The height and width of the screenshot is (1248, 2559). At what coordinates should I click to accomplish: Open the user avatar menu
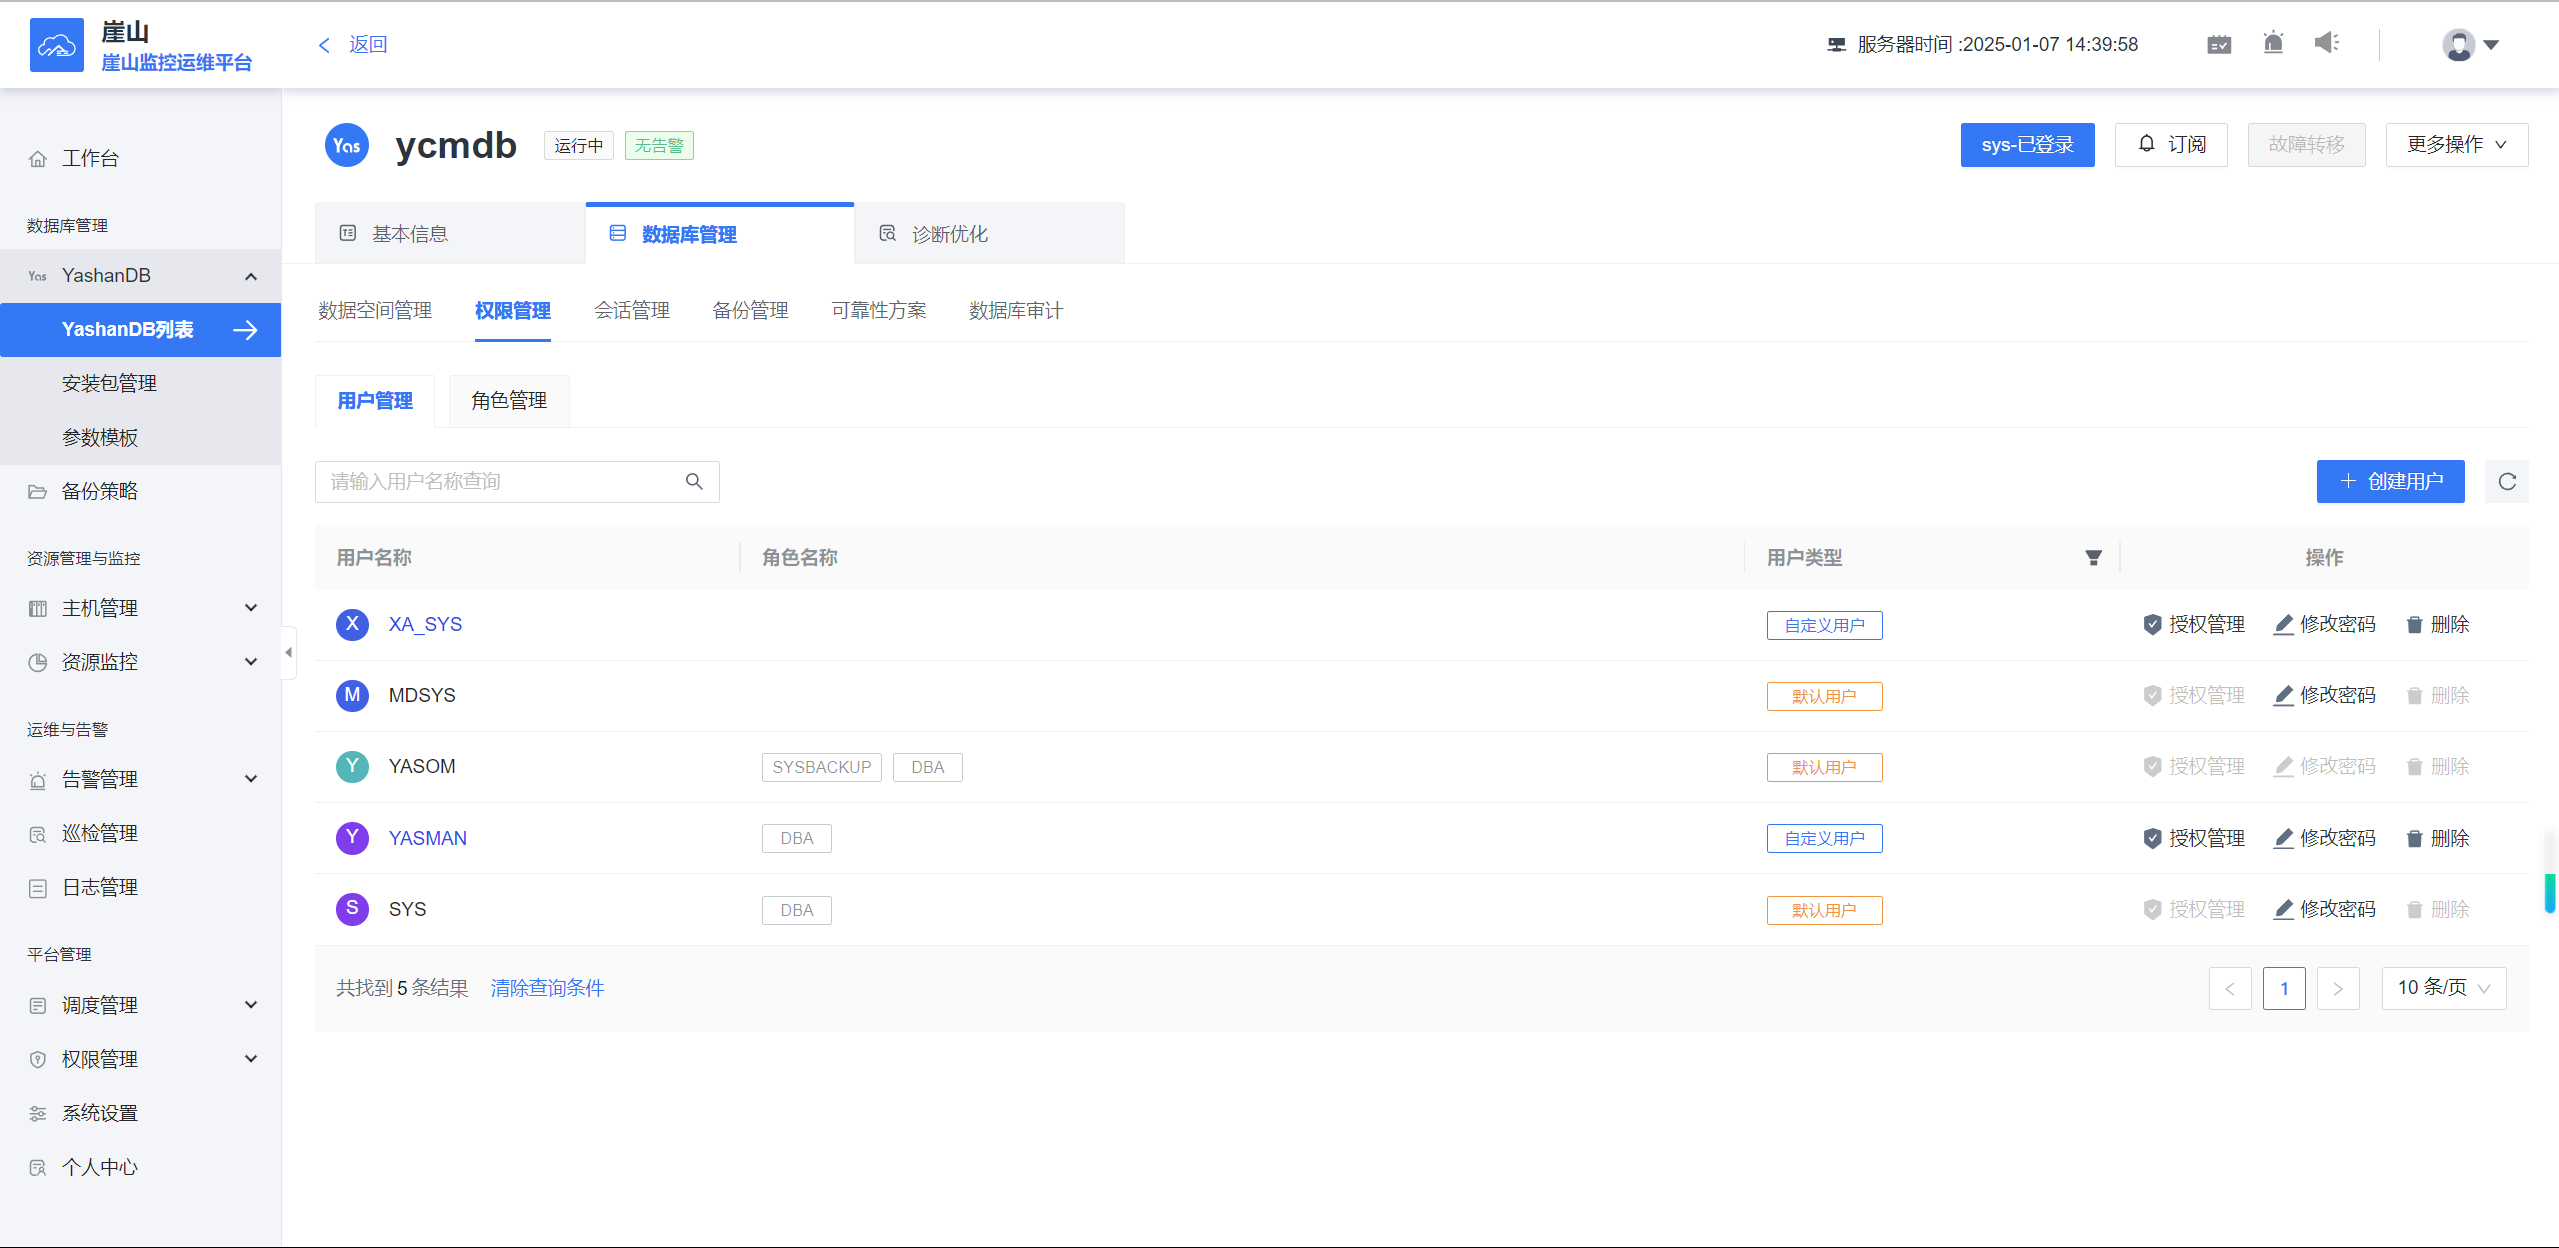(2470, 45)
